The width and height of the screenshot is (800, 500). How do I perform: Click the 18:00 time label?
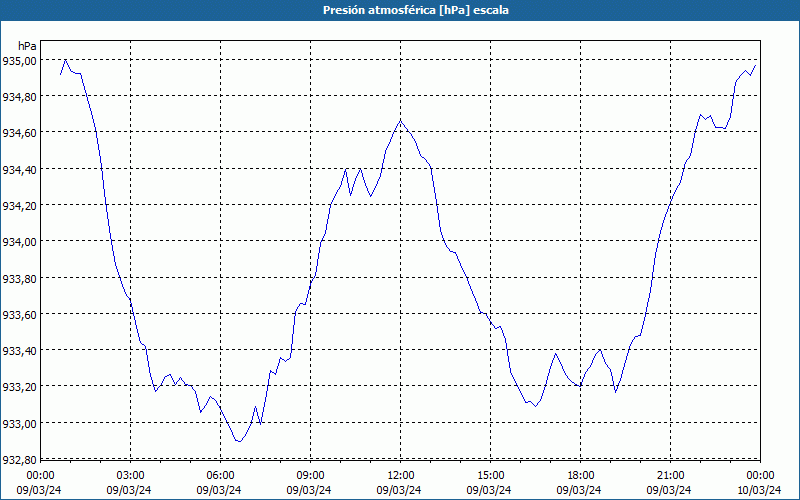click(x=581, y=476)
